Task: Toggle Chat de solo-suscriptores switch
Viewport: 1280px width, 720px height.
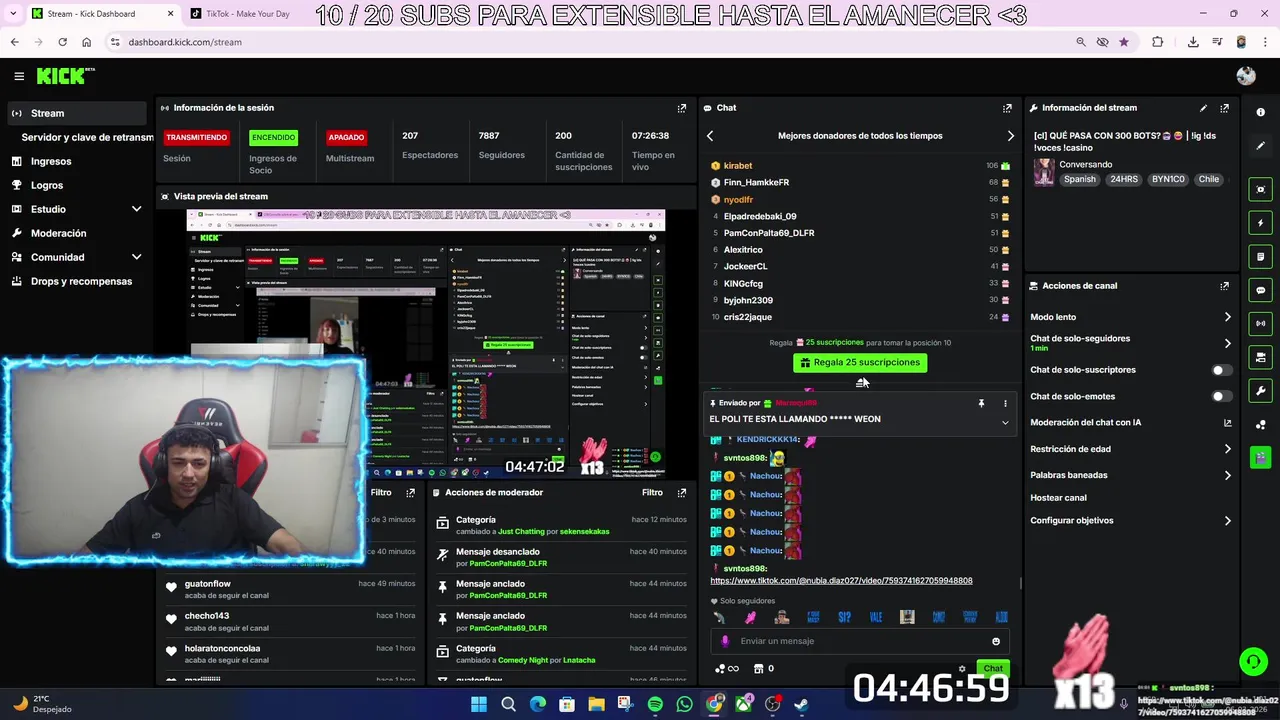Action: (1222, 370)
